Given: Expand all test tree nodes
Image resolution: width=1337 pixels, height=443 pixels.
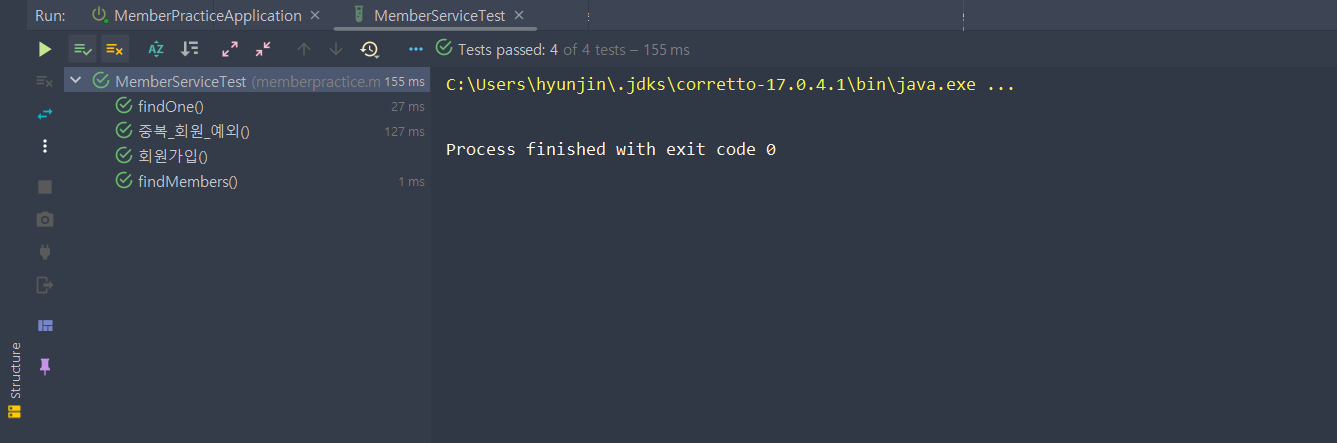Looking at the screenshot, I should [230, 49].
